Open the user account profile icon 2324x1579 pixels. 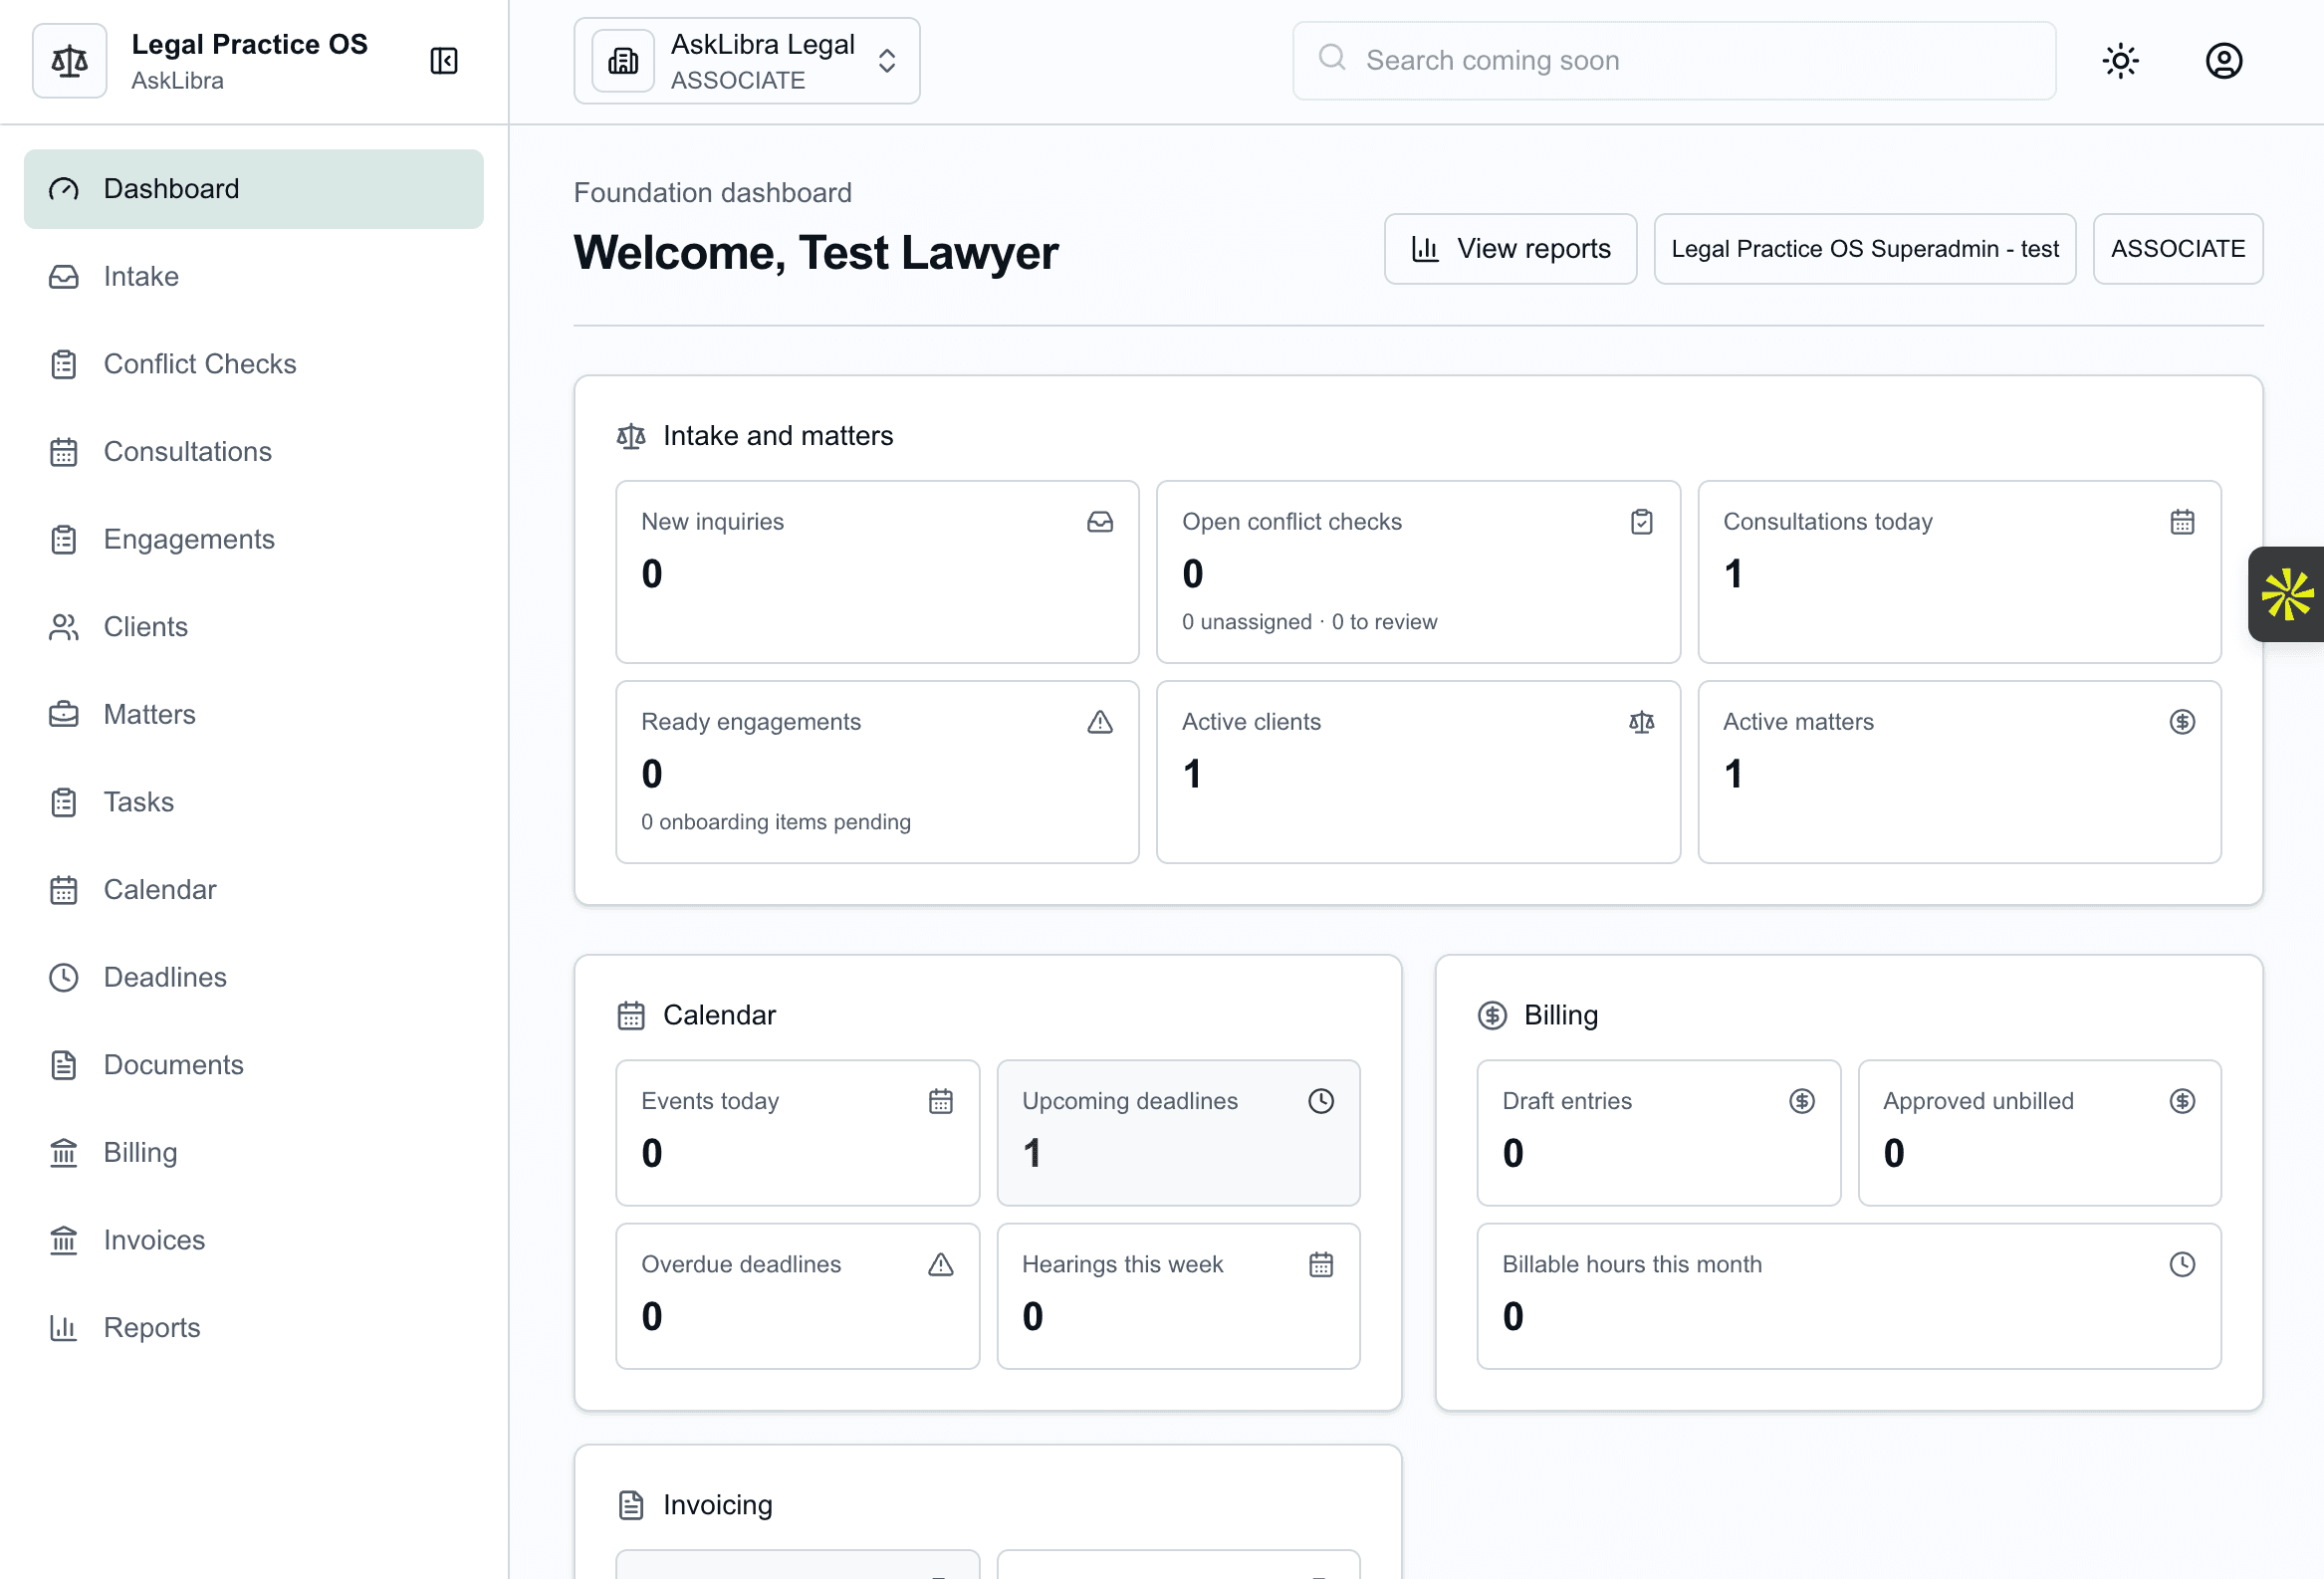tap(2223, 61)
